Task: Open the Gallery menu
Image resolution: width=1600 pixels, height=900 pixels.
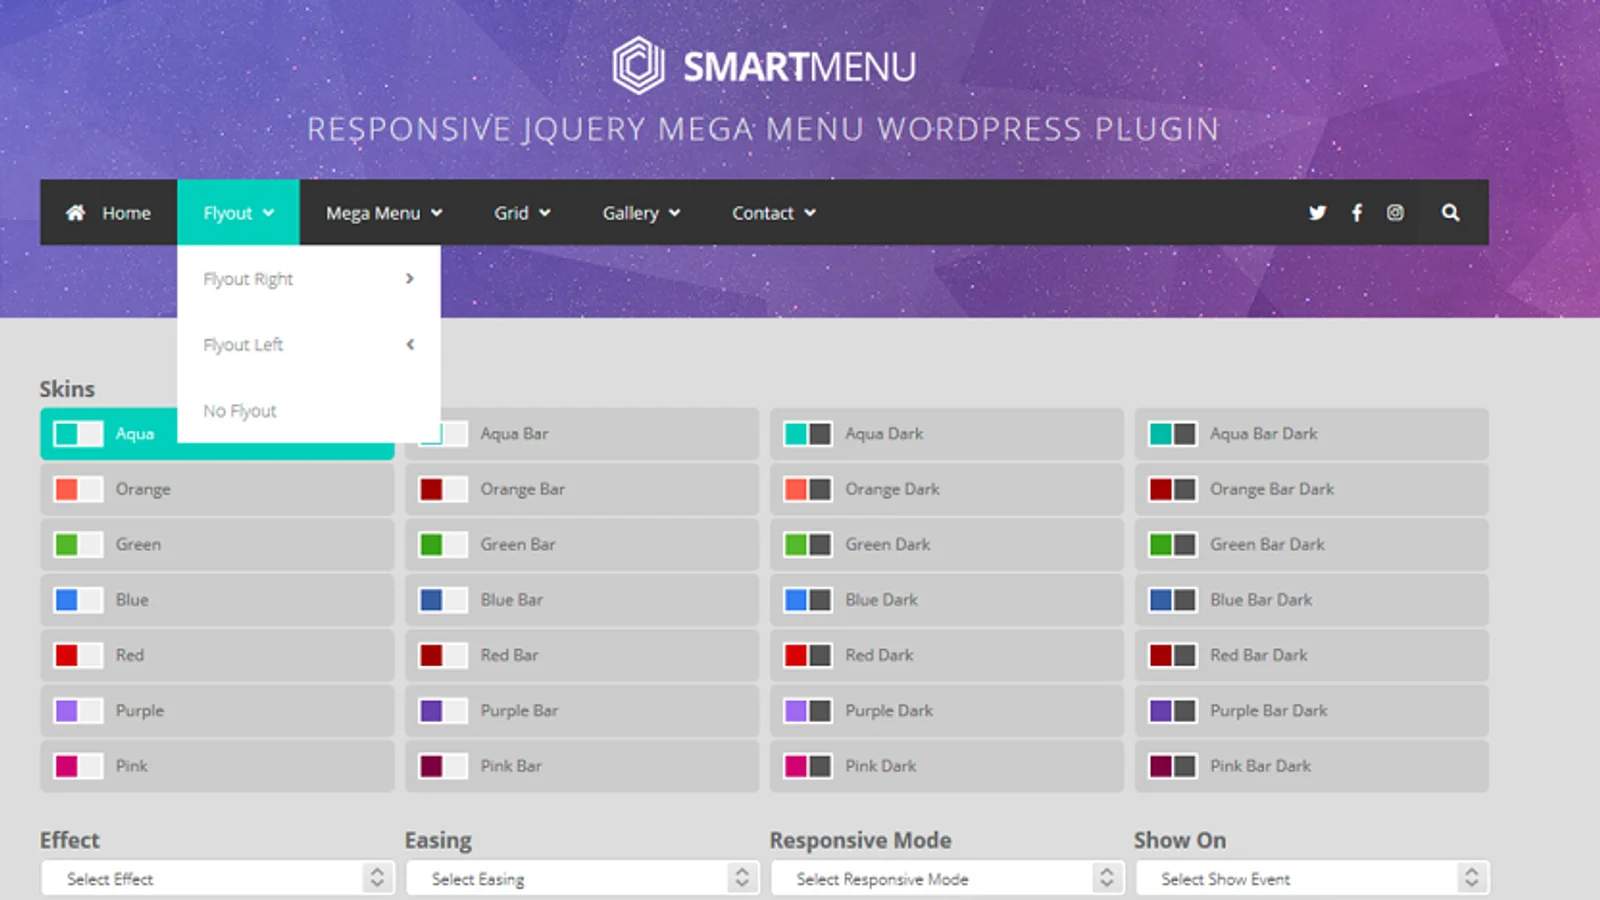Action: (x=641, y=212)
